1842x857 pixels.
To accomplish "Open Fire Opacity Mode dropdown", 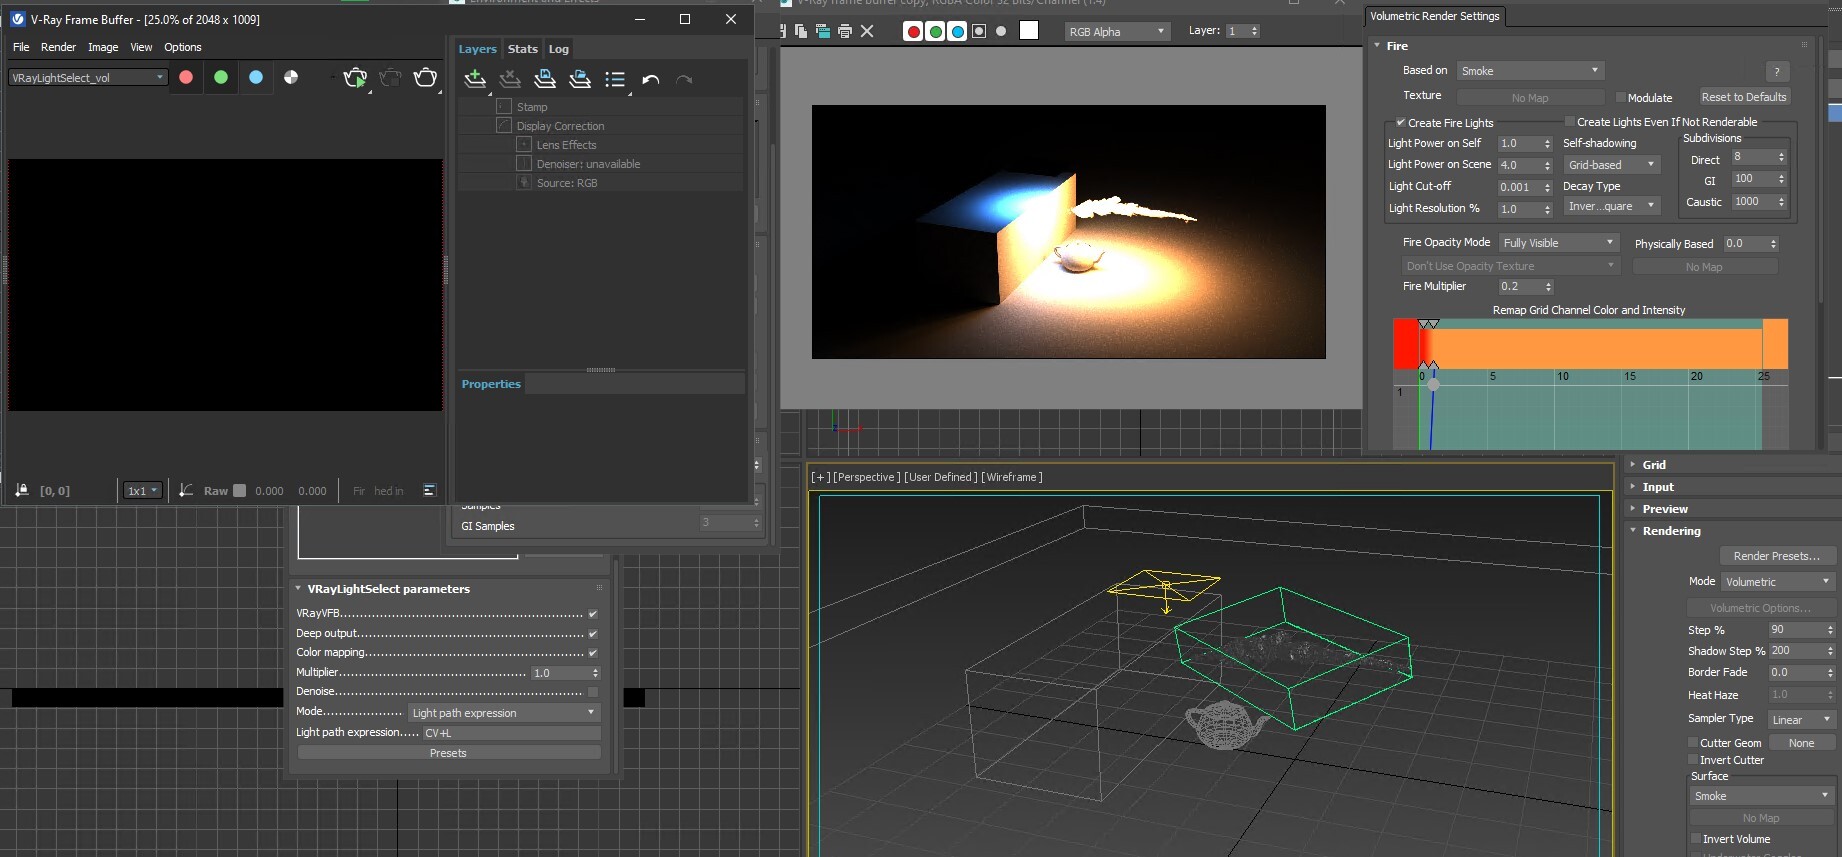I will (x=1558, y=243).
